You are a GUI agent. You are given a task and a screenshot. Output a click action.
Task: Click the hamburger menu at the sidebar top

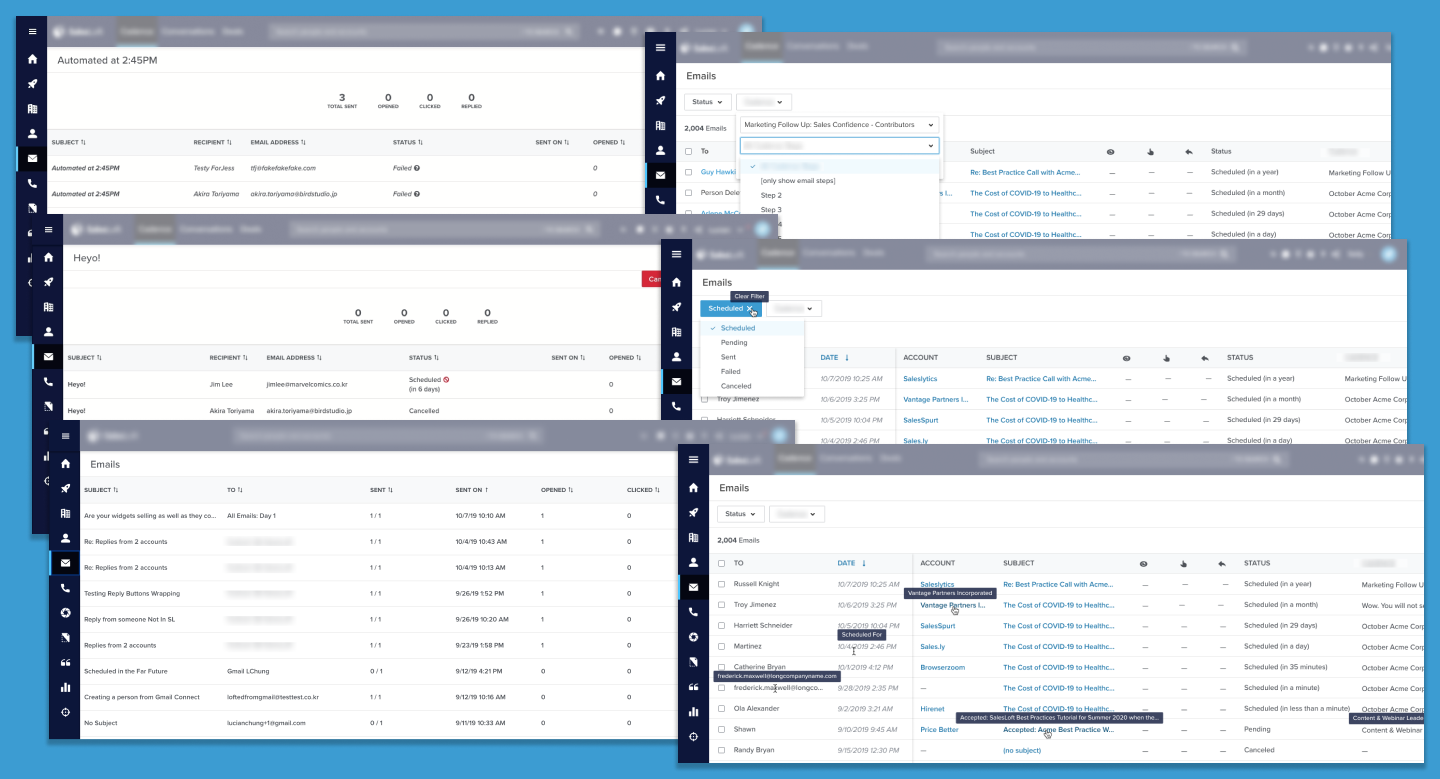[x=693, y=459]
